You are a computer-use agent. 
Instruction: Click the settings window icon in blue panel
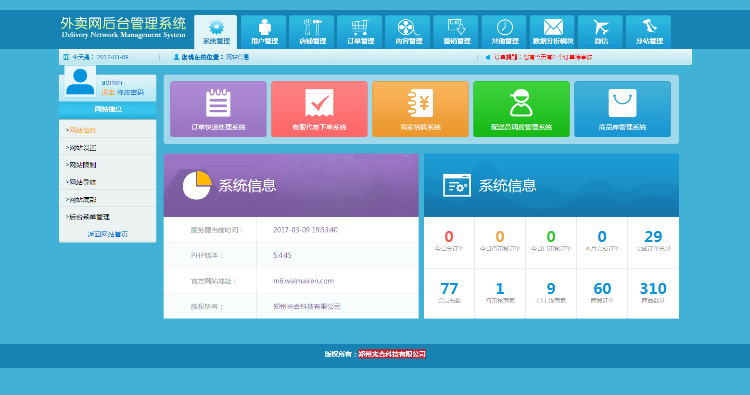click(457, 186)
